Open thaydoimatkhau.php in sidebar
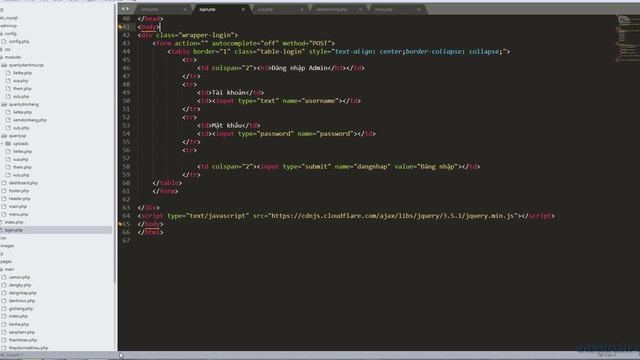This screenshot has height=360, width=640. (28, 348)
